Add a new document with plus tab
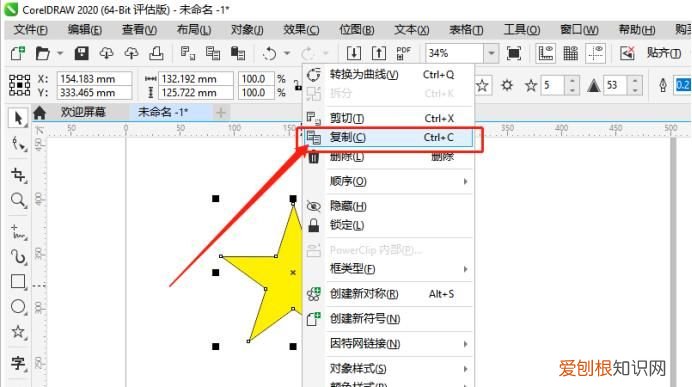Viewport: 692px width, 387px height. [221, 113]
